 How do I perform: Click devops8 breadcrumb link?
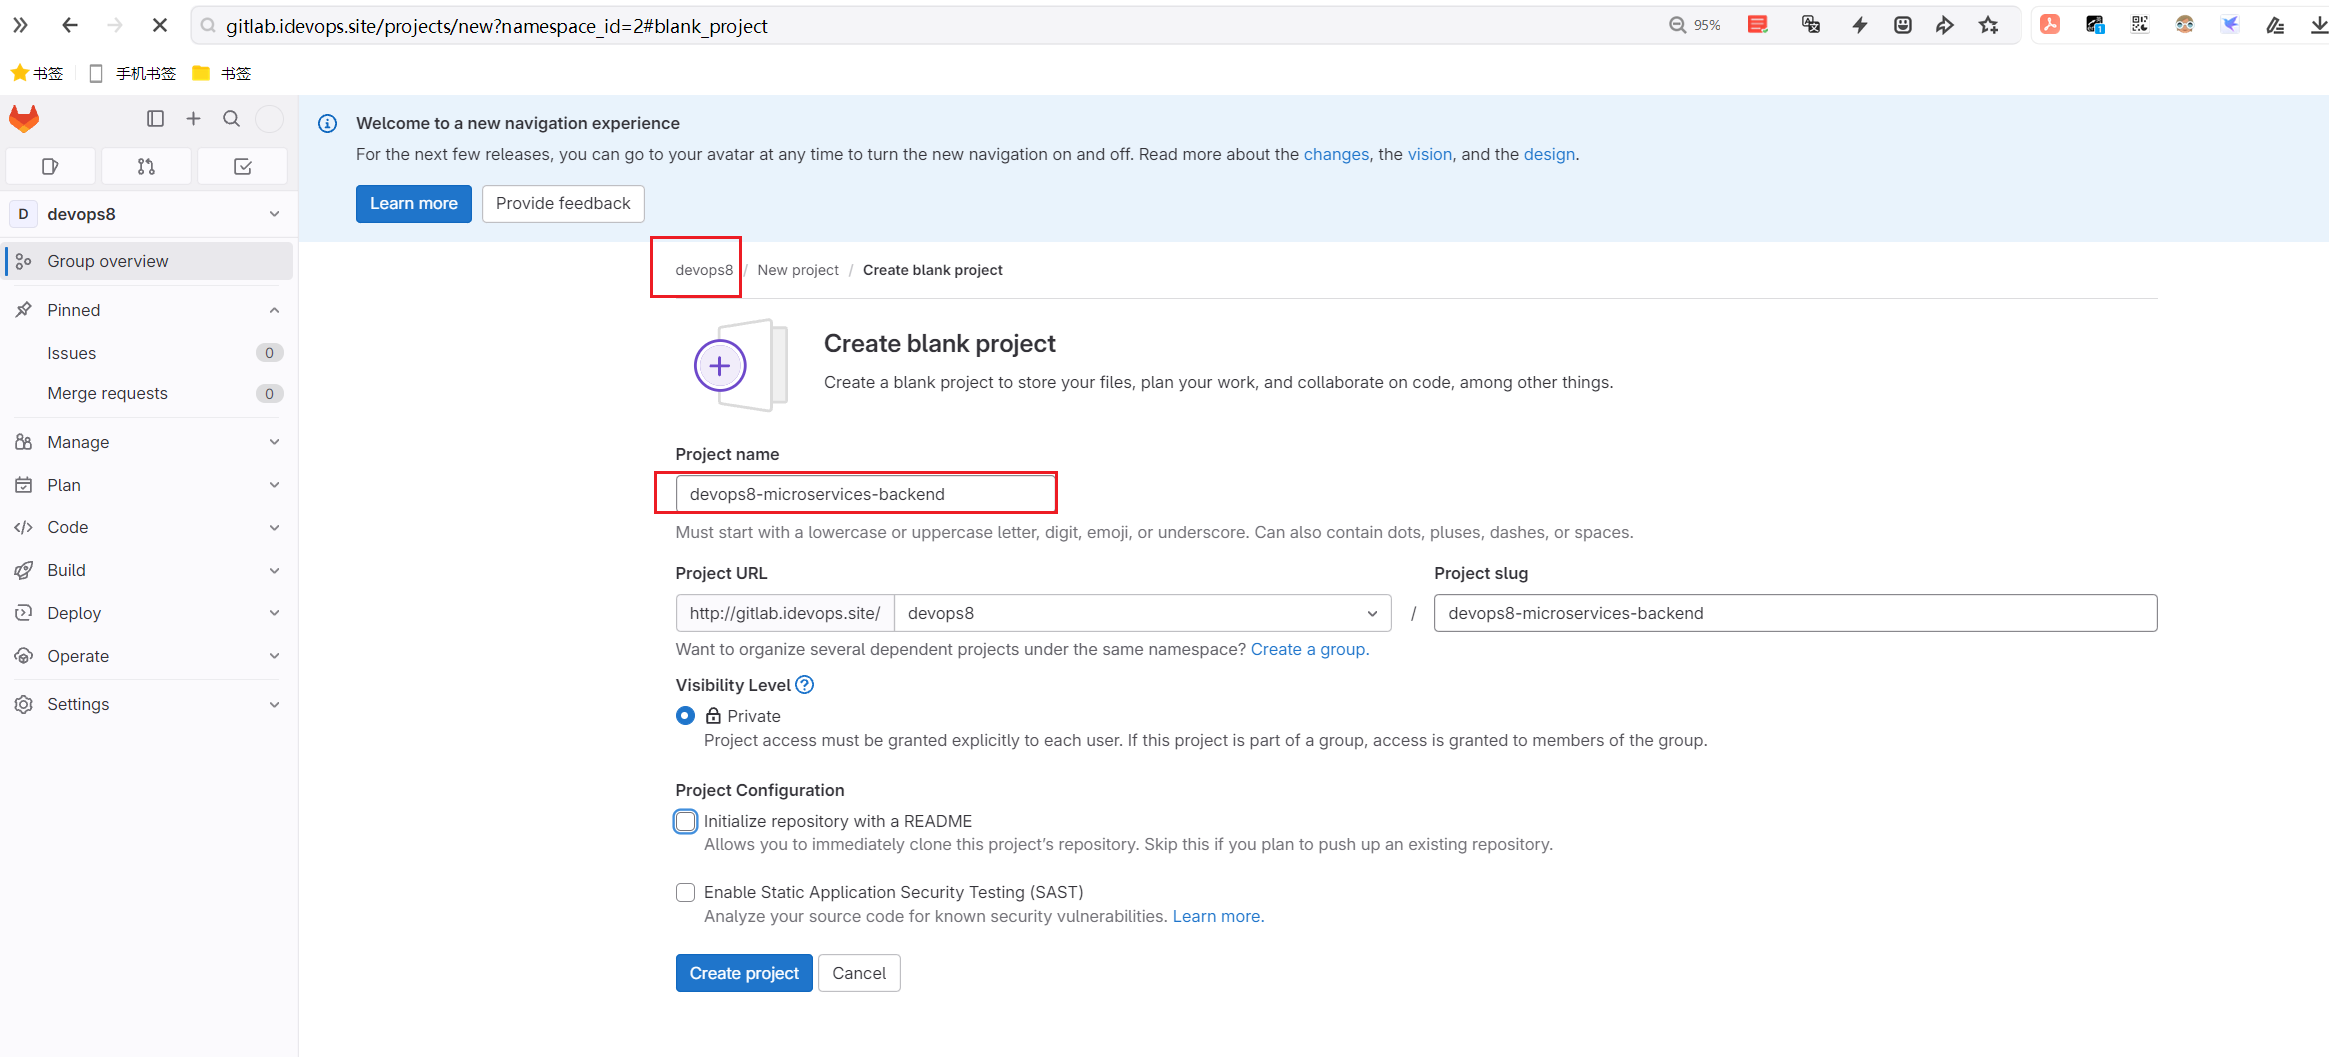(x=704, y=270)
